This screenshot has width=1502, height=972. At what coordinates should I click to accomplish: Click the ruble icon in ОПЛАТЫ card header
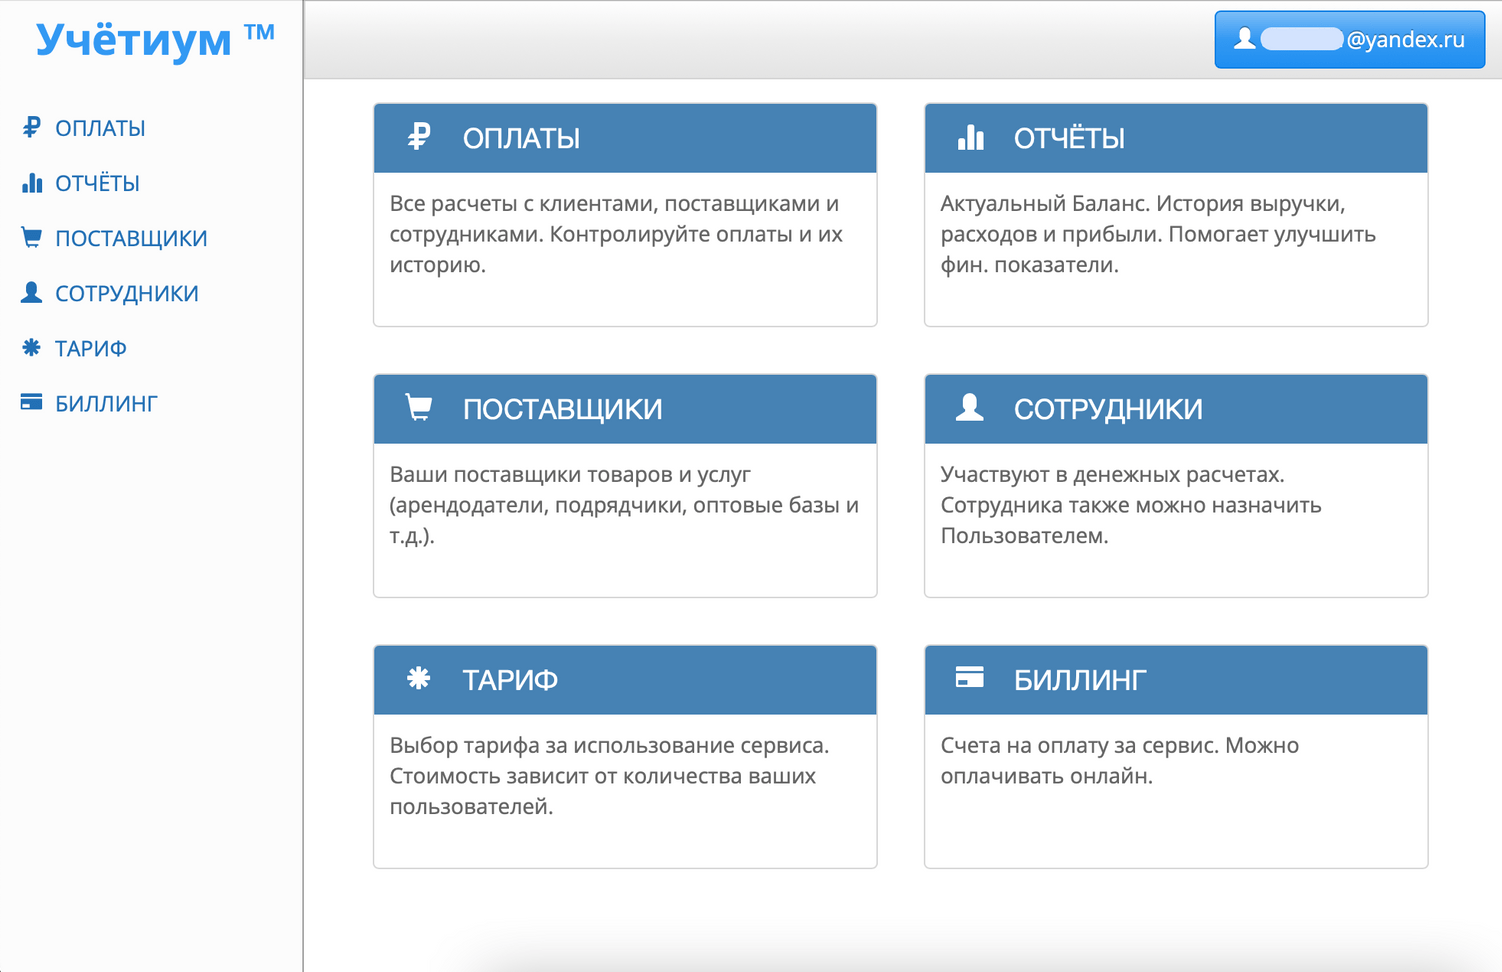point(419,137)
